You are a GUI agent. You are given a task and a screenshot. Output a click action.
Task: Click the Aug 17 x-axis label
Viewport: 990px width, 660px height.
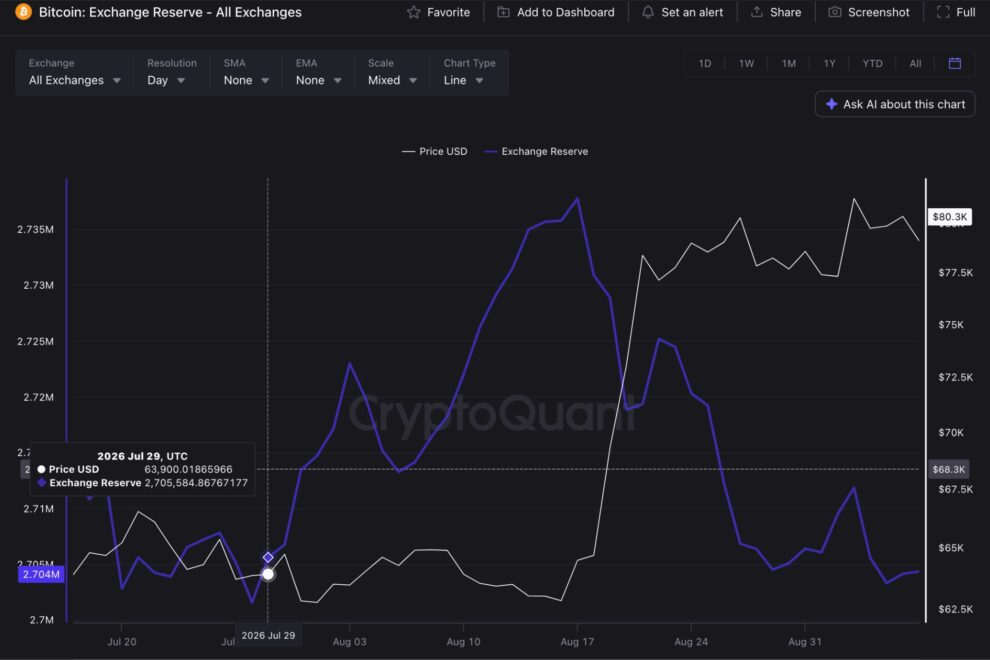(577, 642)
